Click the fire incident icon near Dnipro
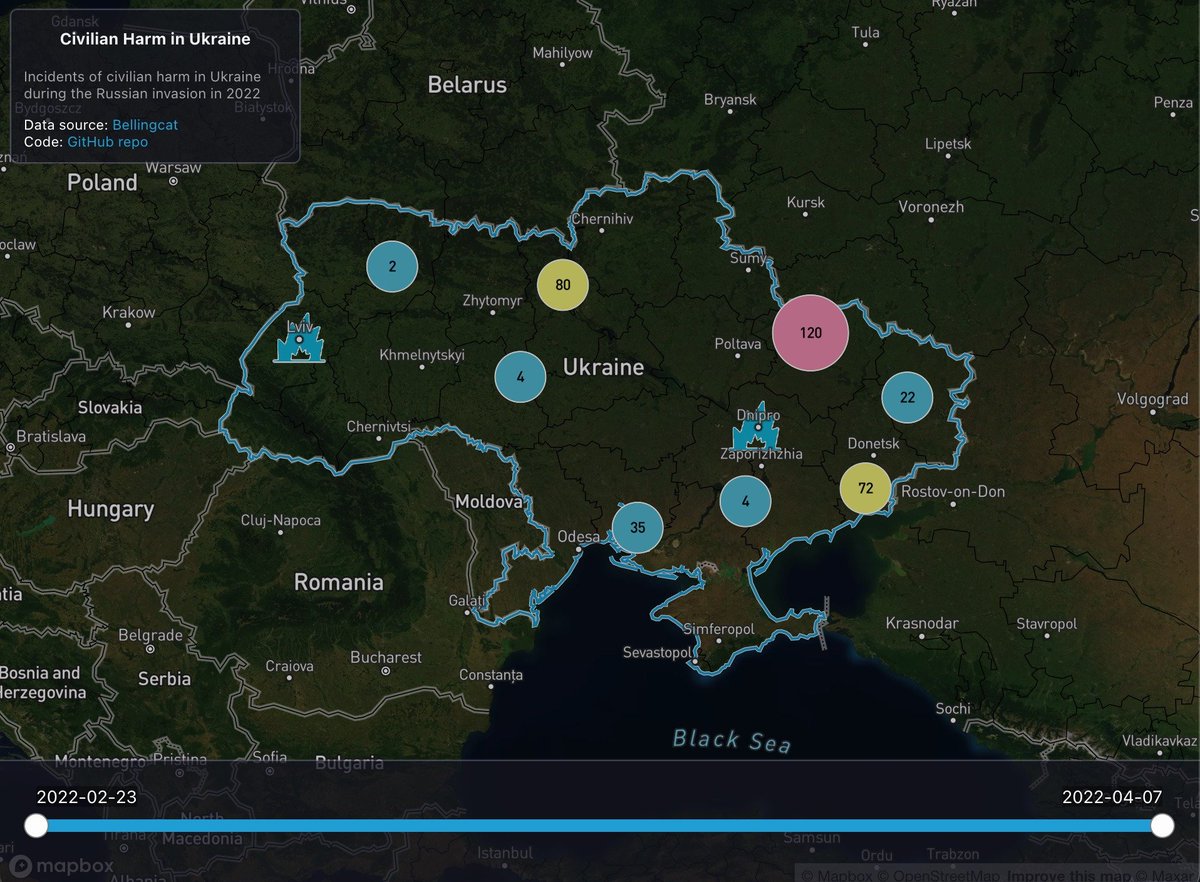The width and height of the screenshot is (1200, 882). (x=755, y=428)
